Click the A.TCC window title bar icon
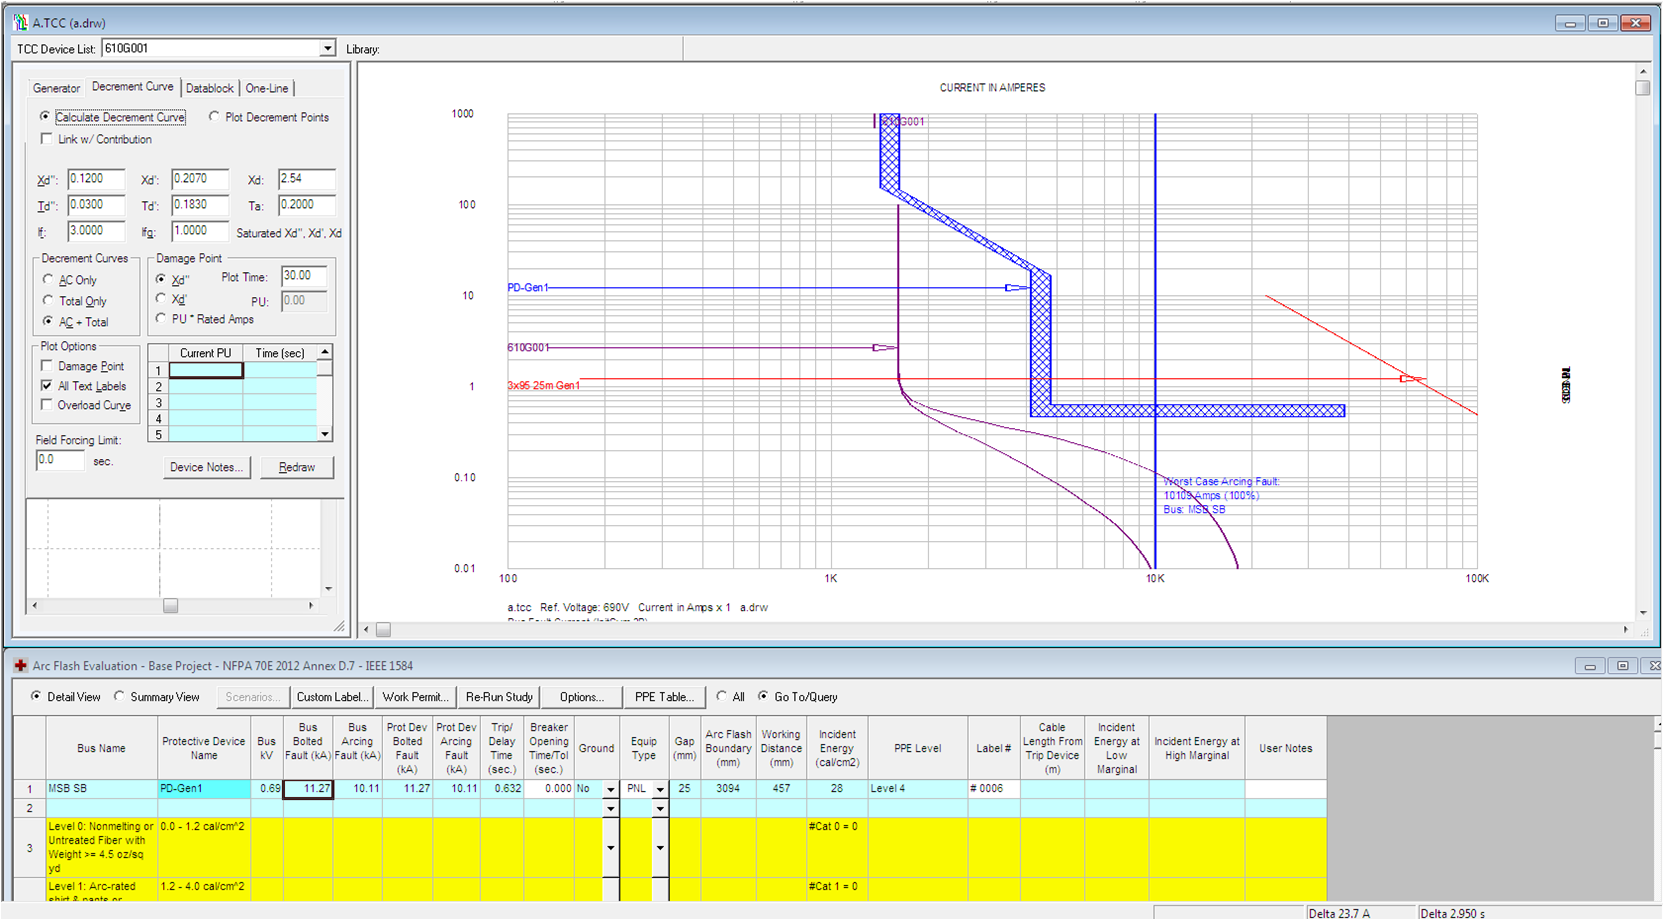The height and width of the screenshot is (920, 1664). click(x=21, y=22)
